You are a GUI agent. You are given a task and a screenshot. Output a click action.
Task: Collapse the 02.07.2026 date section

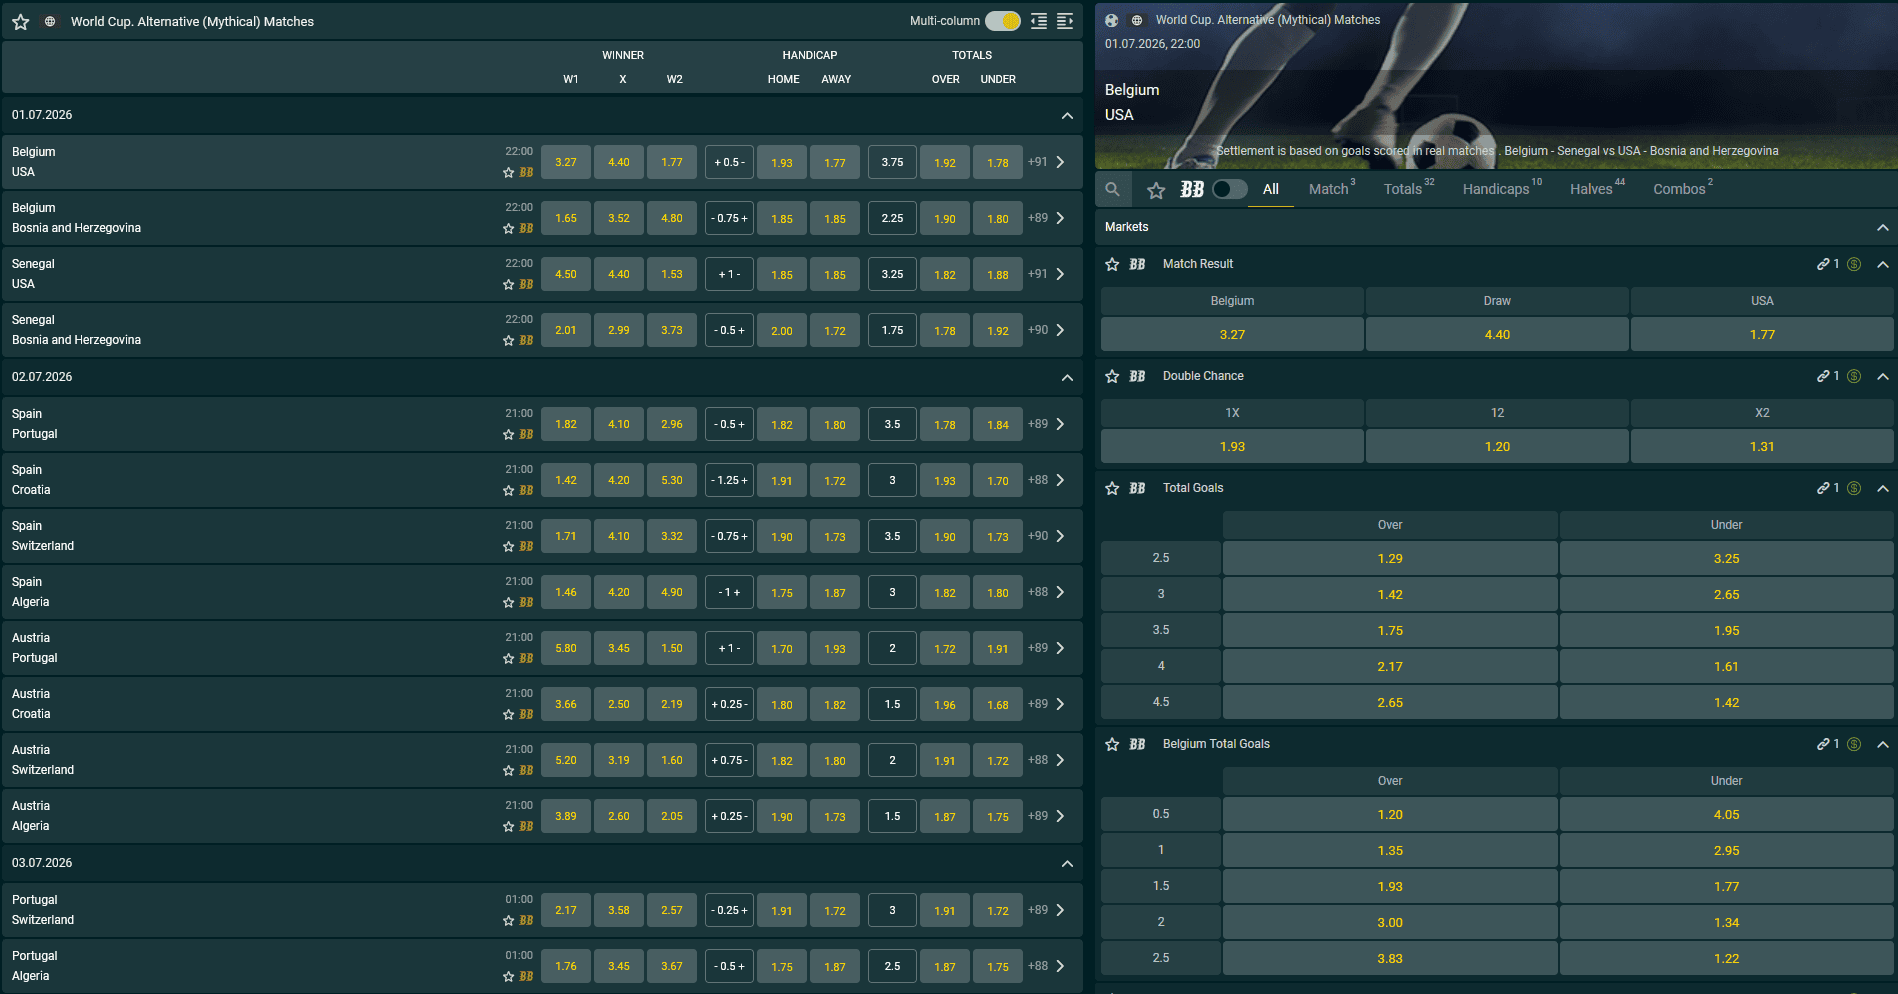point(1067,378)
